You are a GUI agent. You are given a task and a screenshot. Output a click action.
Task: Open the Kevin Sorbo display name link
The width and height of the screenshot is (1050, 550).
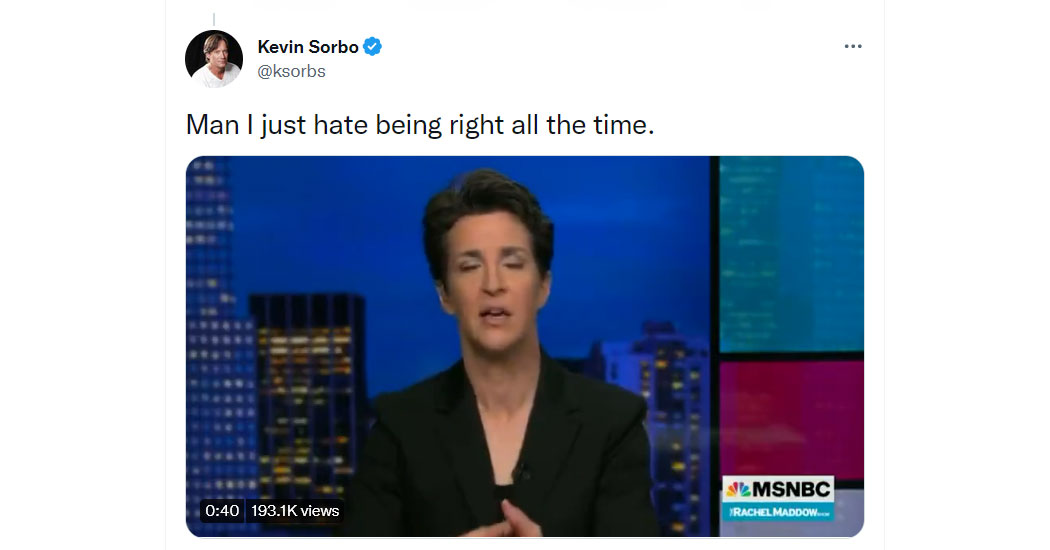308,47
